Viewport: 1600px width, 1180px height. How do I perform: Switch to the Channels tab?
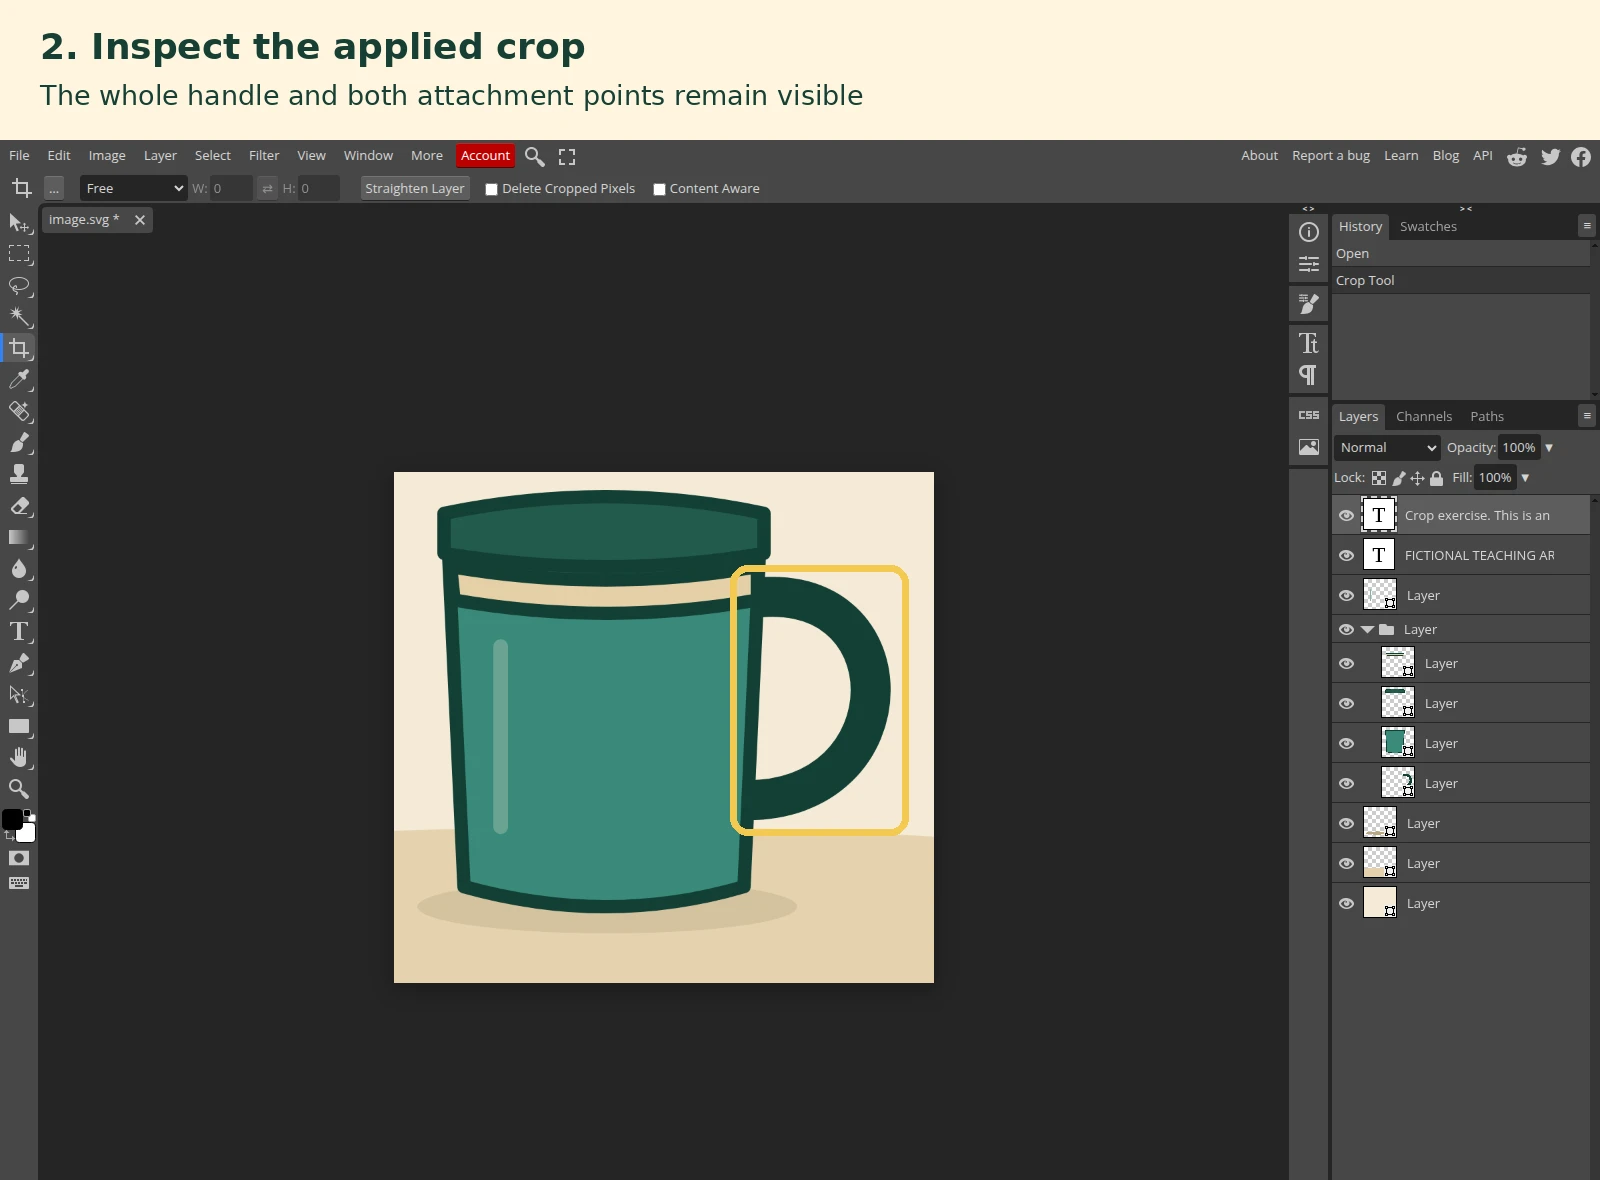pos(1424,417)
